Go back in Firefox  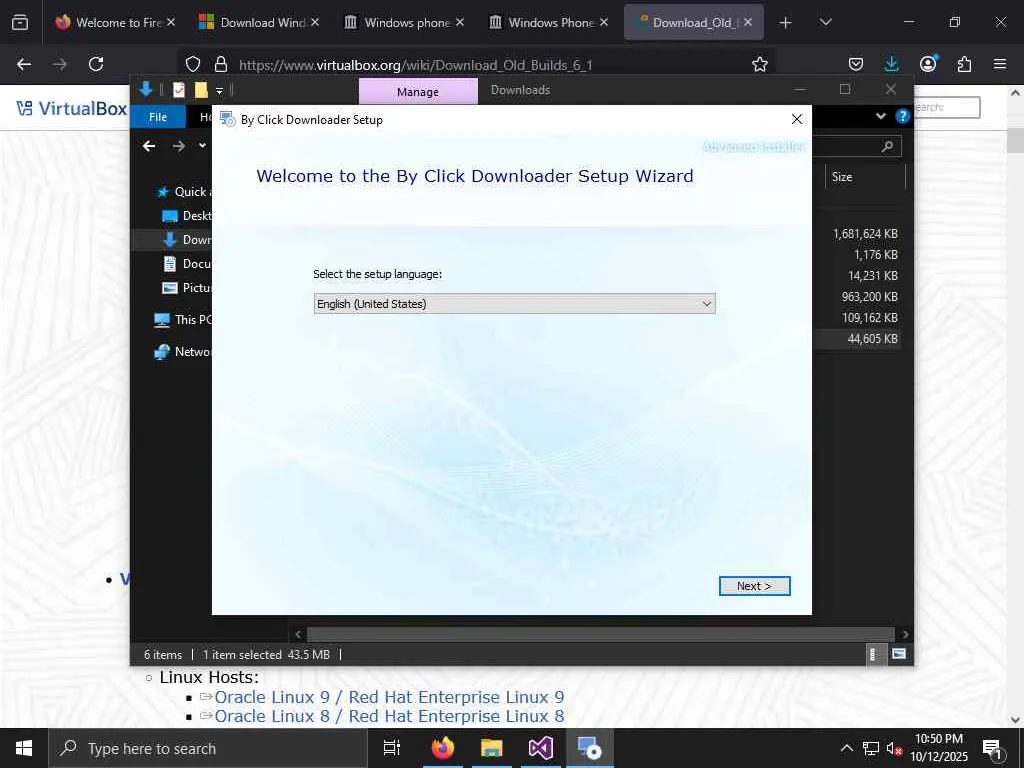[x=24, y=64]
